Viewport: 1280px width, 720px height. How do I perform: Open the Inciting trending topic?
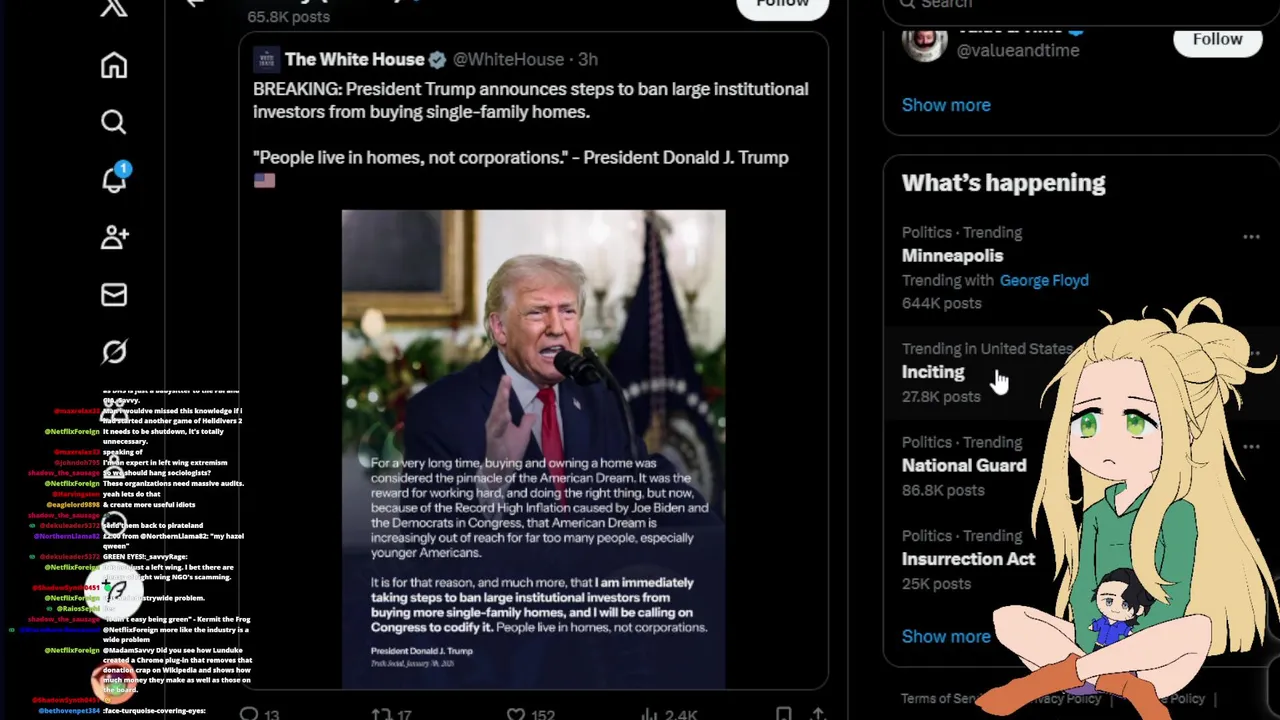point(933,372)
